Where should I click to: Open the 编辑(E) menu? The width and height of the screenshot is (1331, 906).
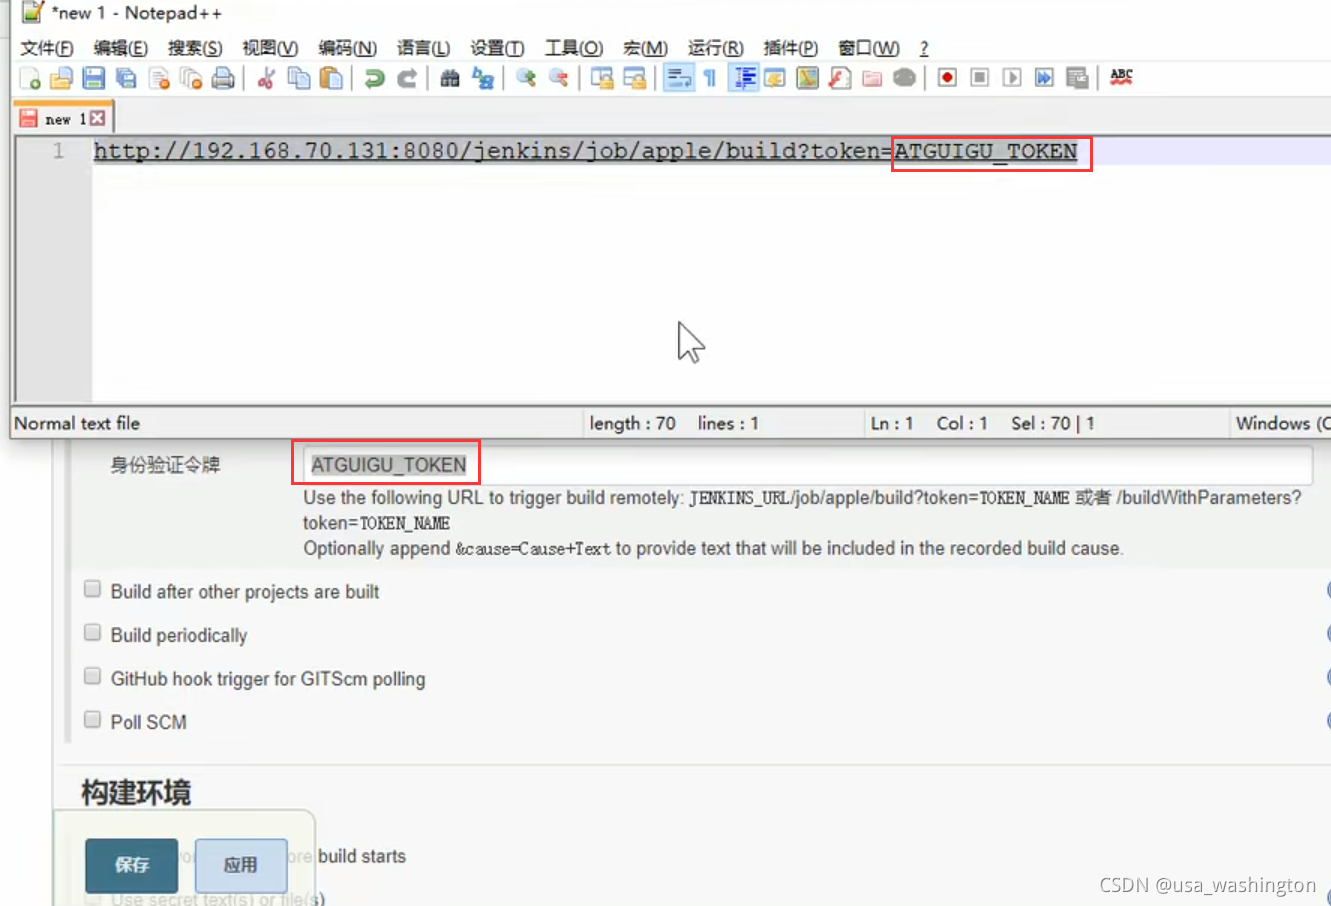(x=121, y=48)
